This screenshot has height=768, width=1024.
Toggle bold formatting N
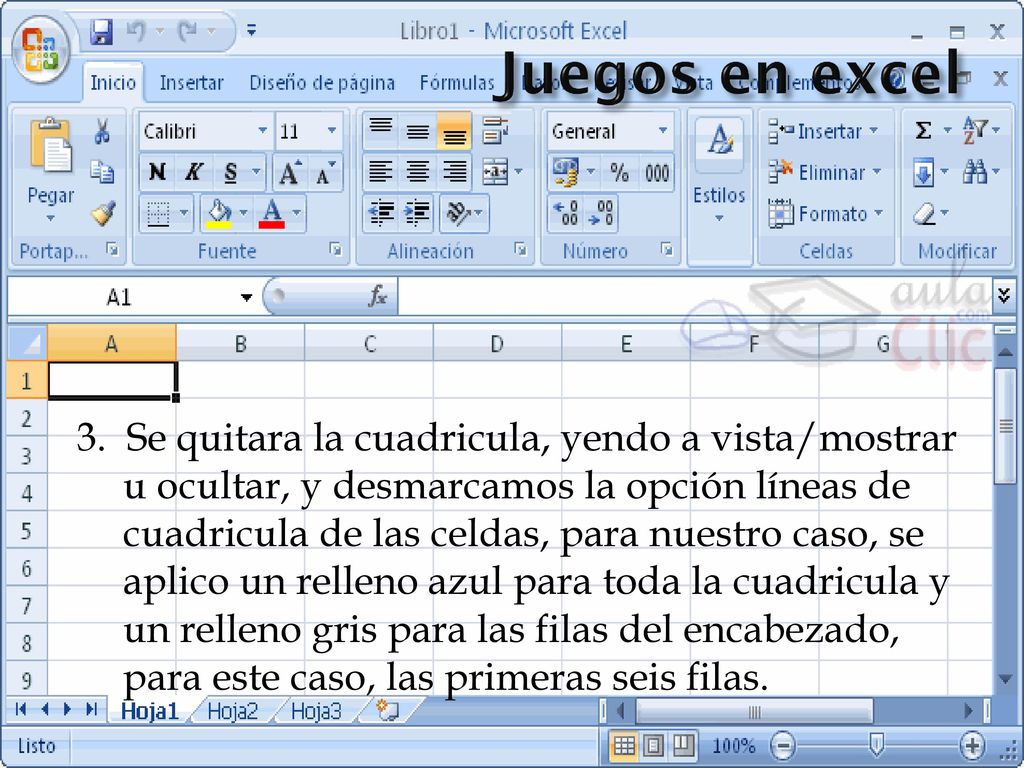point(157,172)
